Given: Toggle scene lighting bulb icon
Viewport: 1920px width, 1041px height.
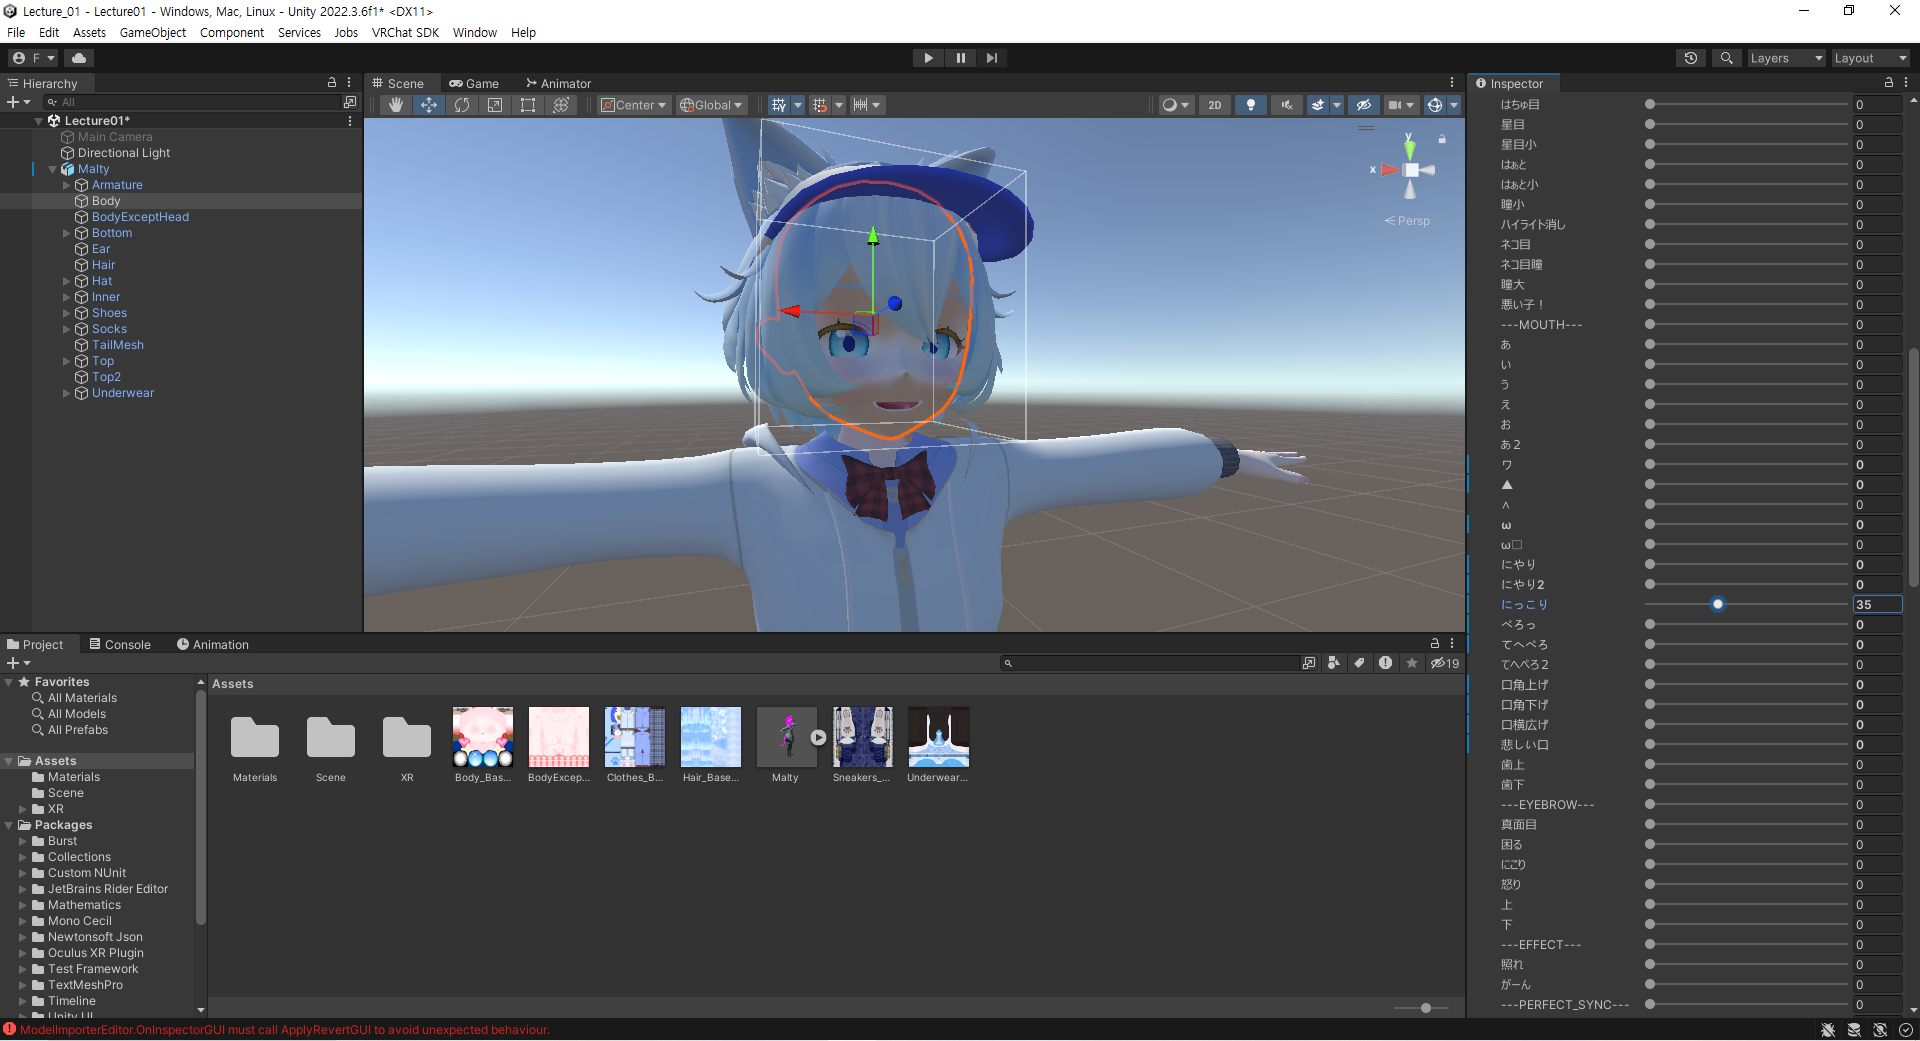Looking at the screenshot, I should click(x=1251, y=105).
